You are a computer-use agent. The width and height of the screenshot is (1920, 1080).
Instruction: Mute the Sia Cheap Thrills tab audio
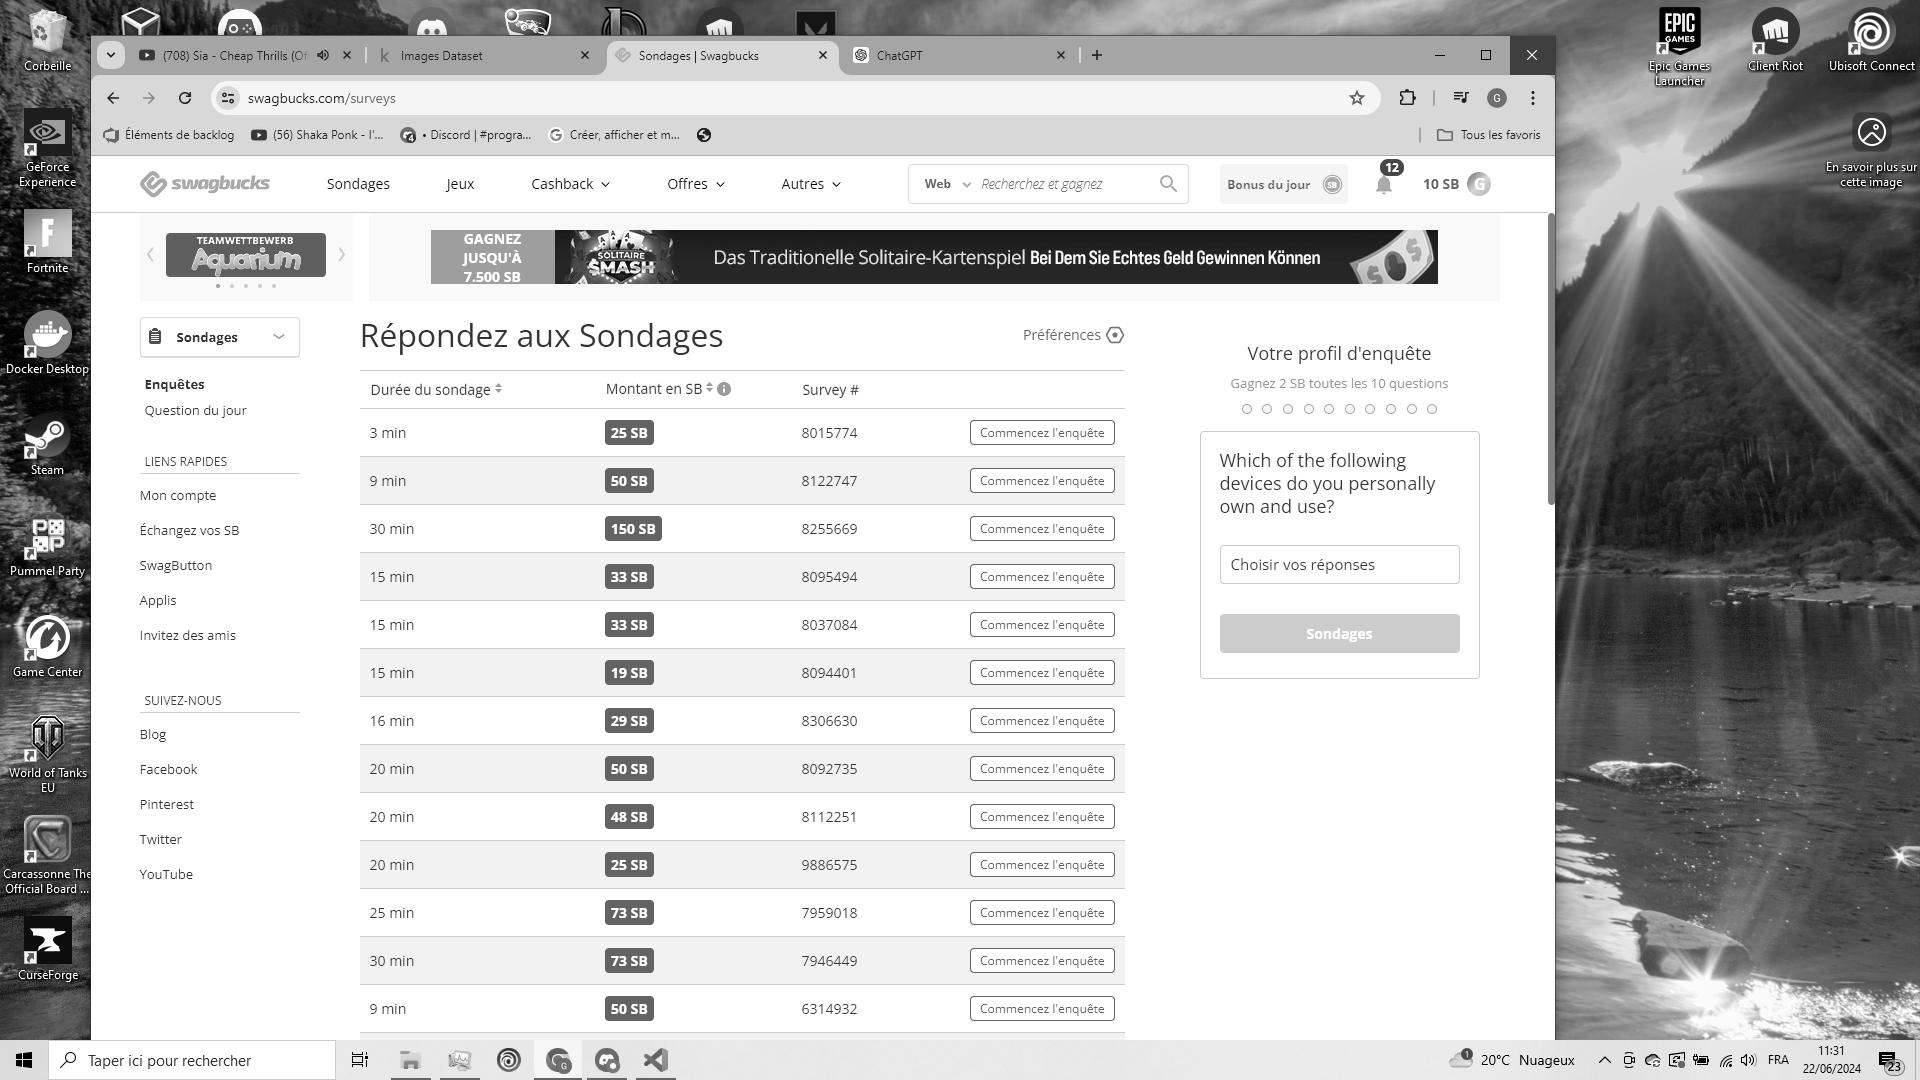[x=323, y=55]
